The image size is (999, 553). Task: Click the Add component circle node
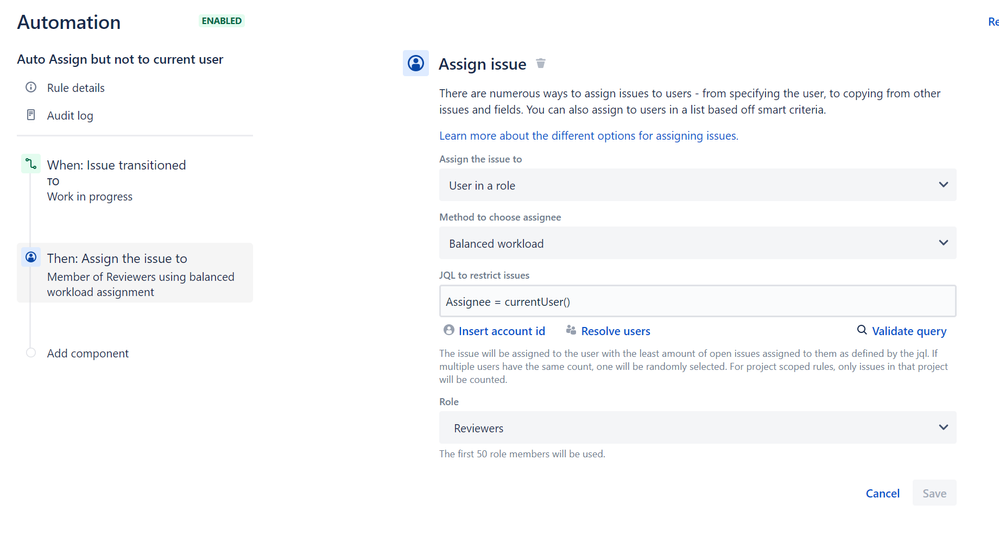[31, 352]
